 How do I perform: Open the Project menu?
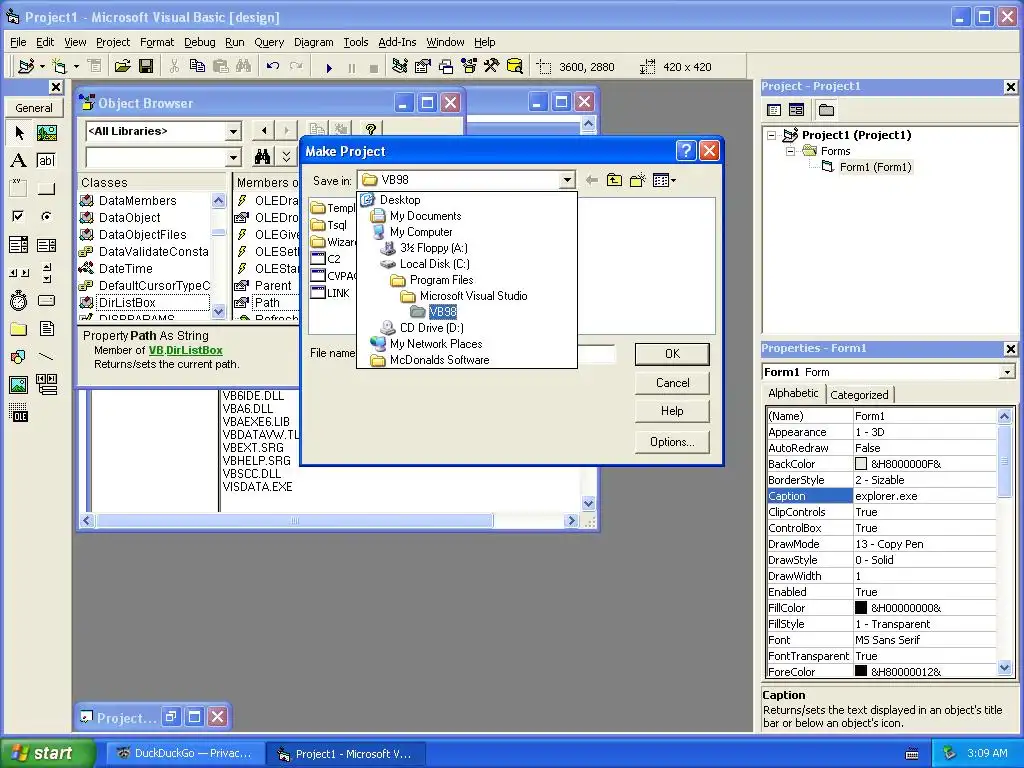pos(113,42)
